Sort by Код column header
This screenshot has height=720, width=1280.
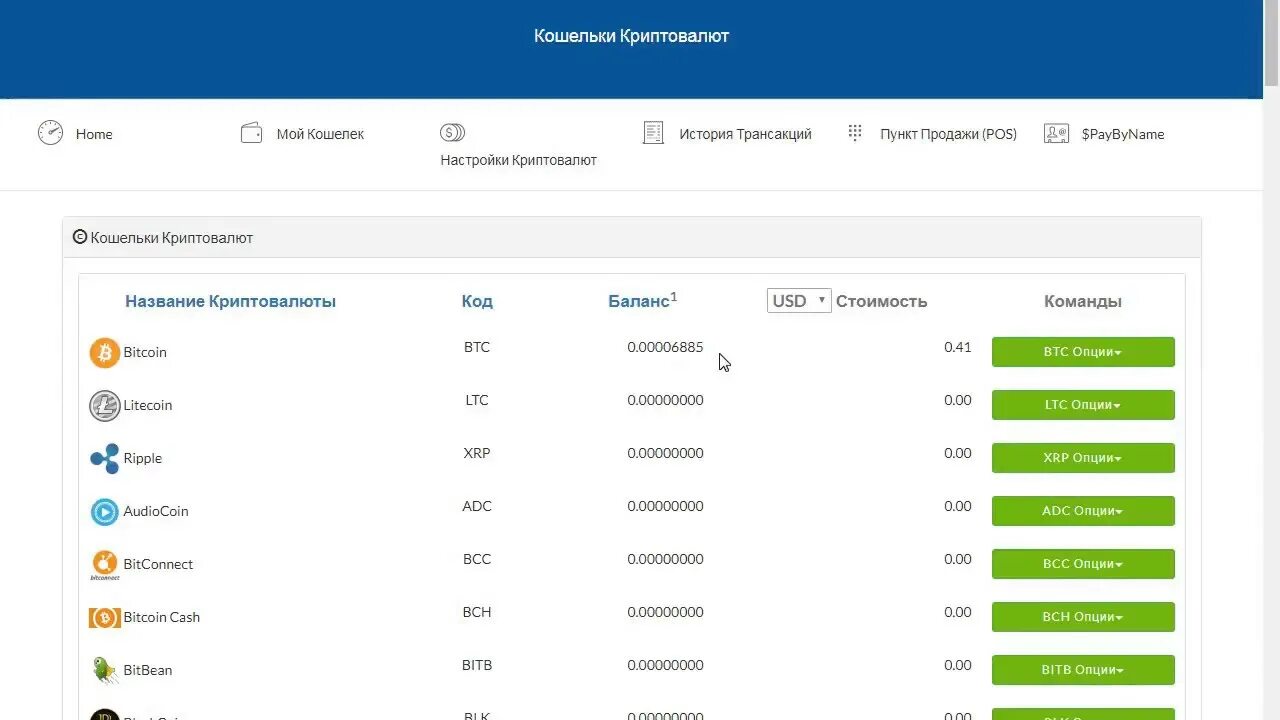[x=477, y=301]
